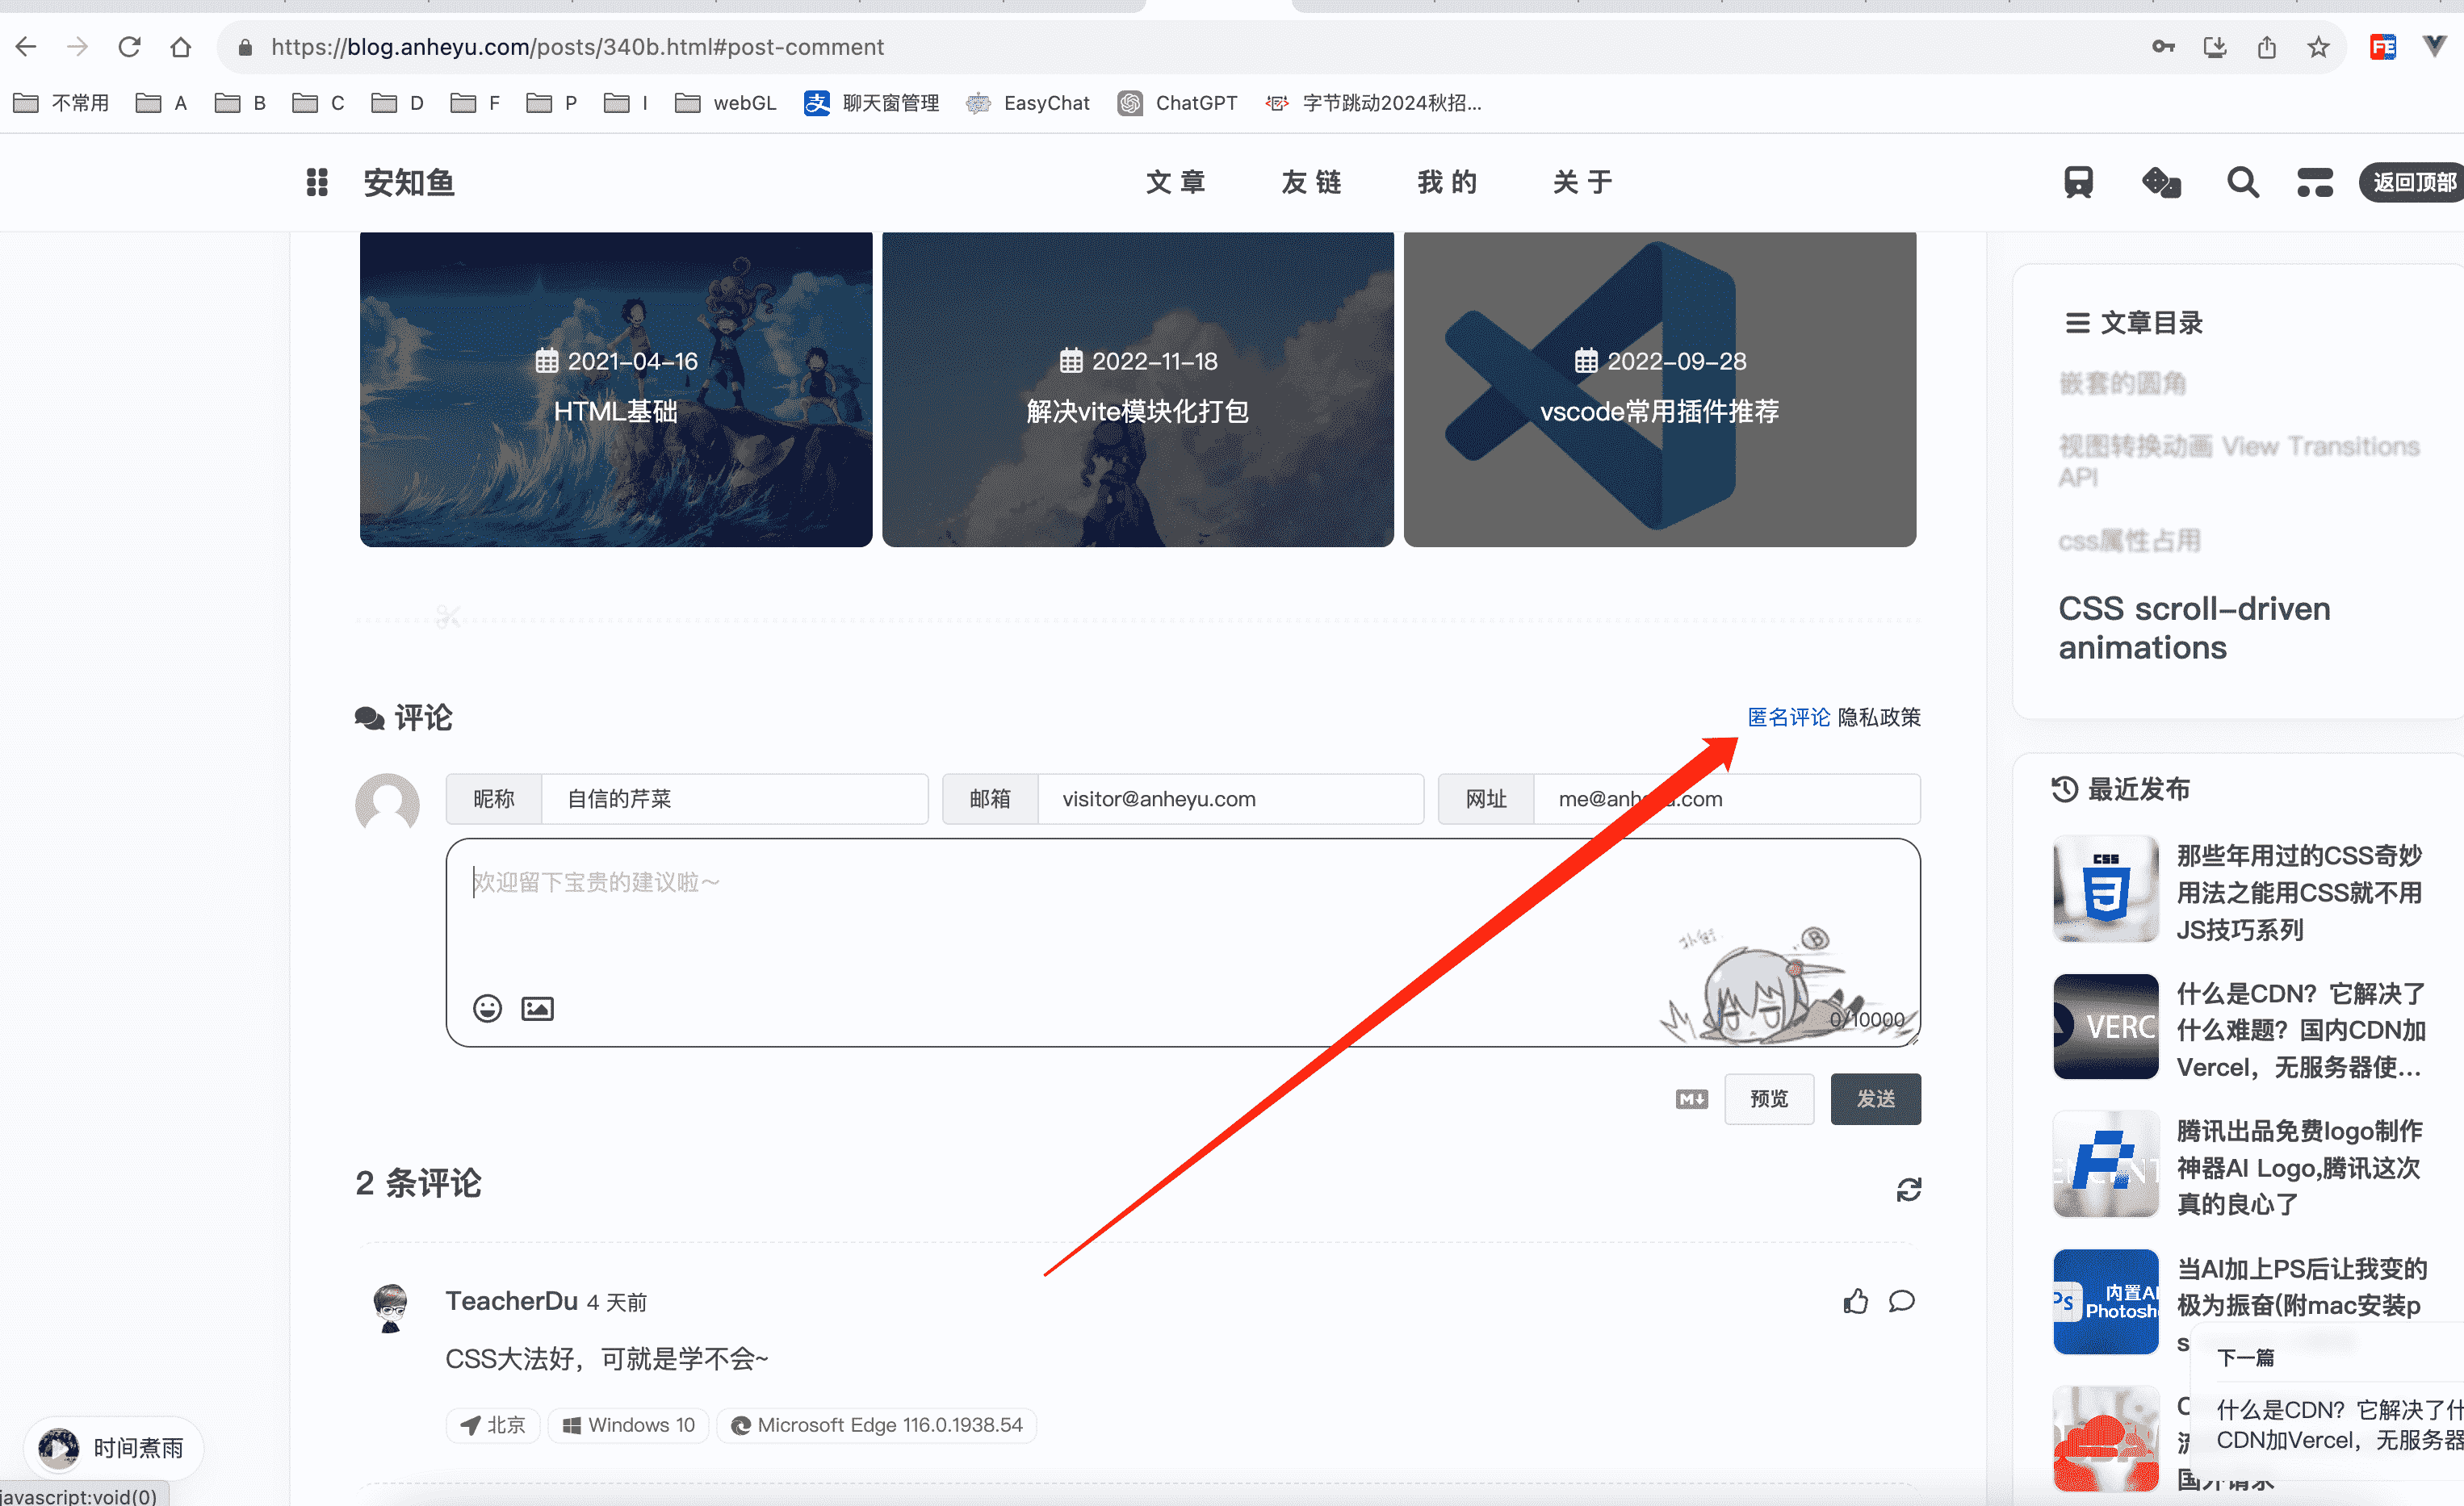Open browser home page icon
The width and height of the screenshot is (2464, 1506).
tap(180, 46)
